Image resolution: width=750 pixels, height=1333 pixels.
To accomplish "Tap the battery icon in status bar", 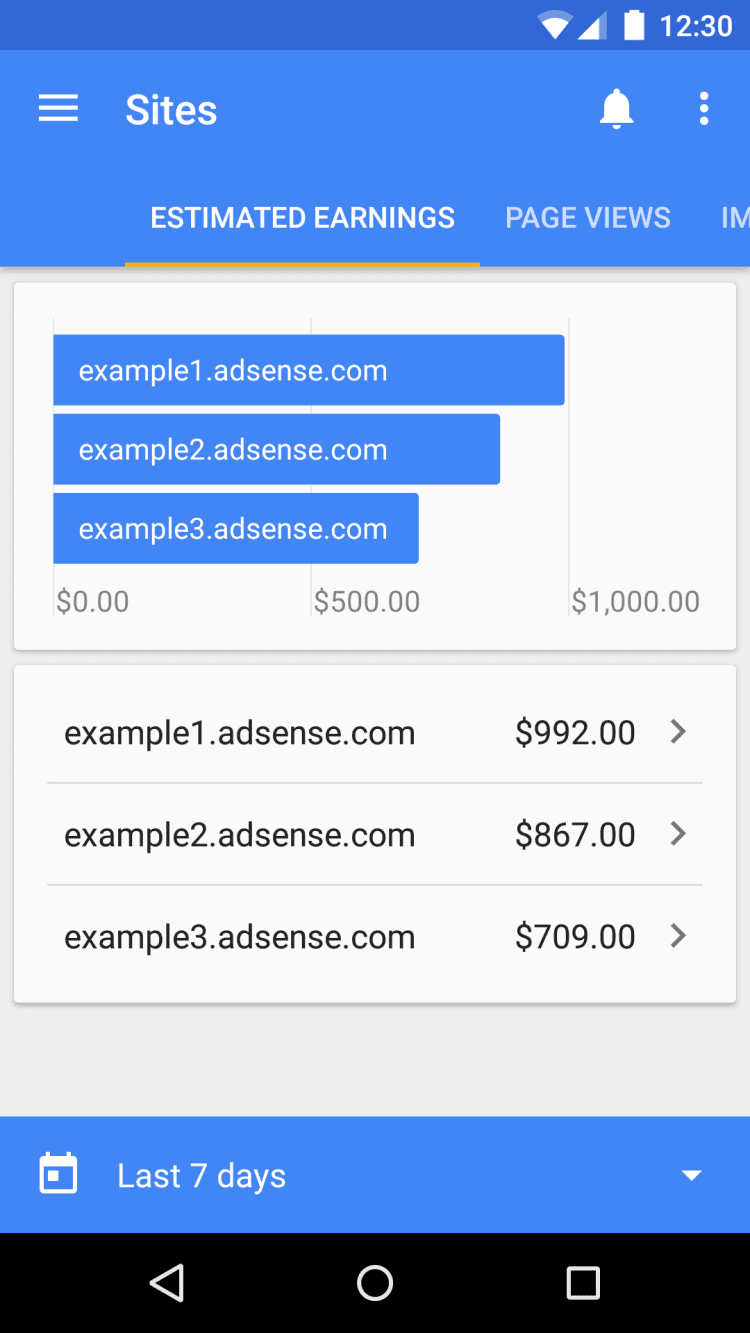I will 634,25.
